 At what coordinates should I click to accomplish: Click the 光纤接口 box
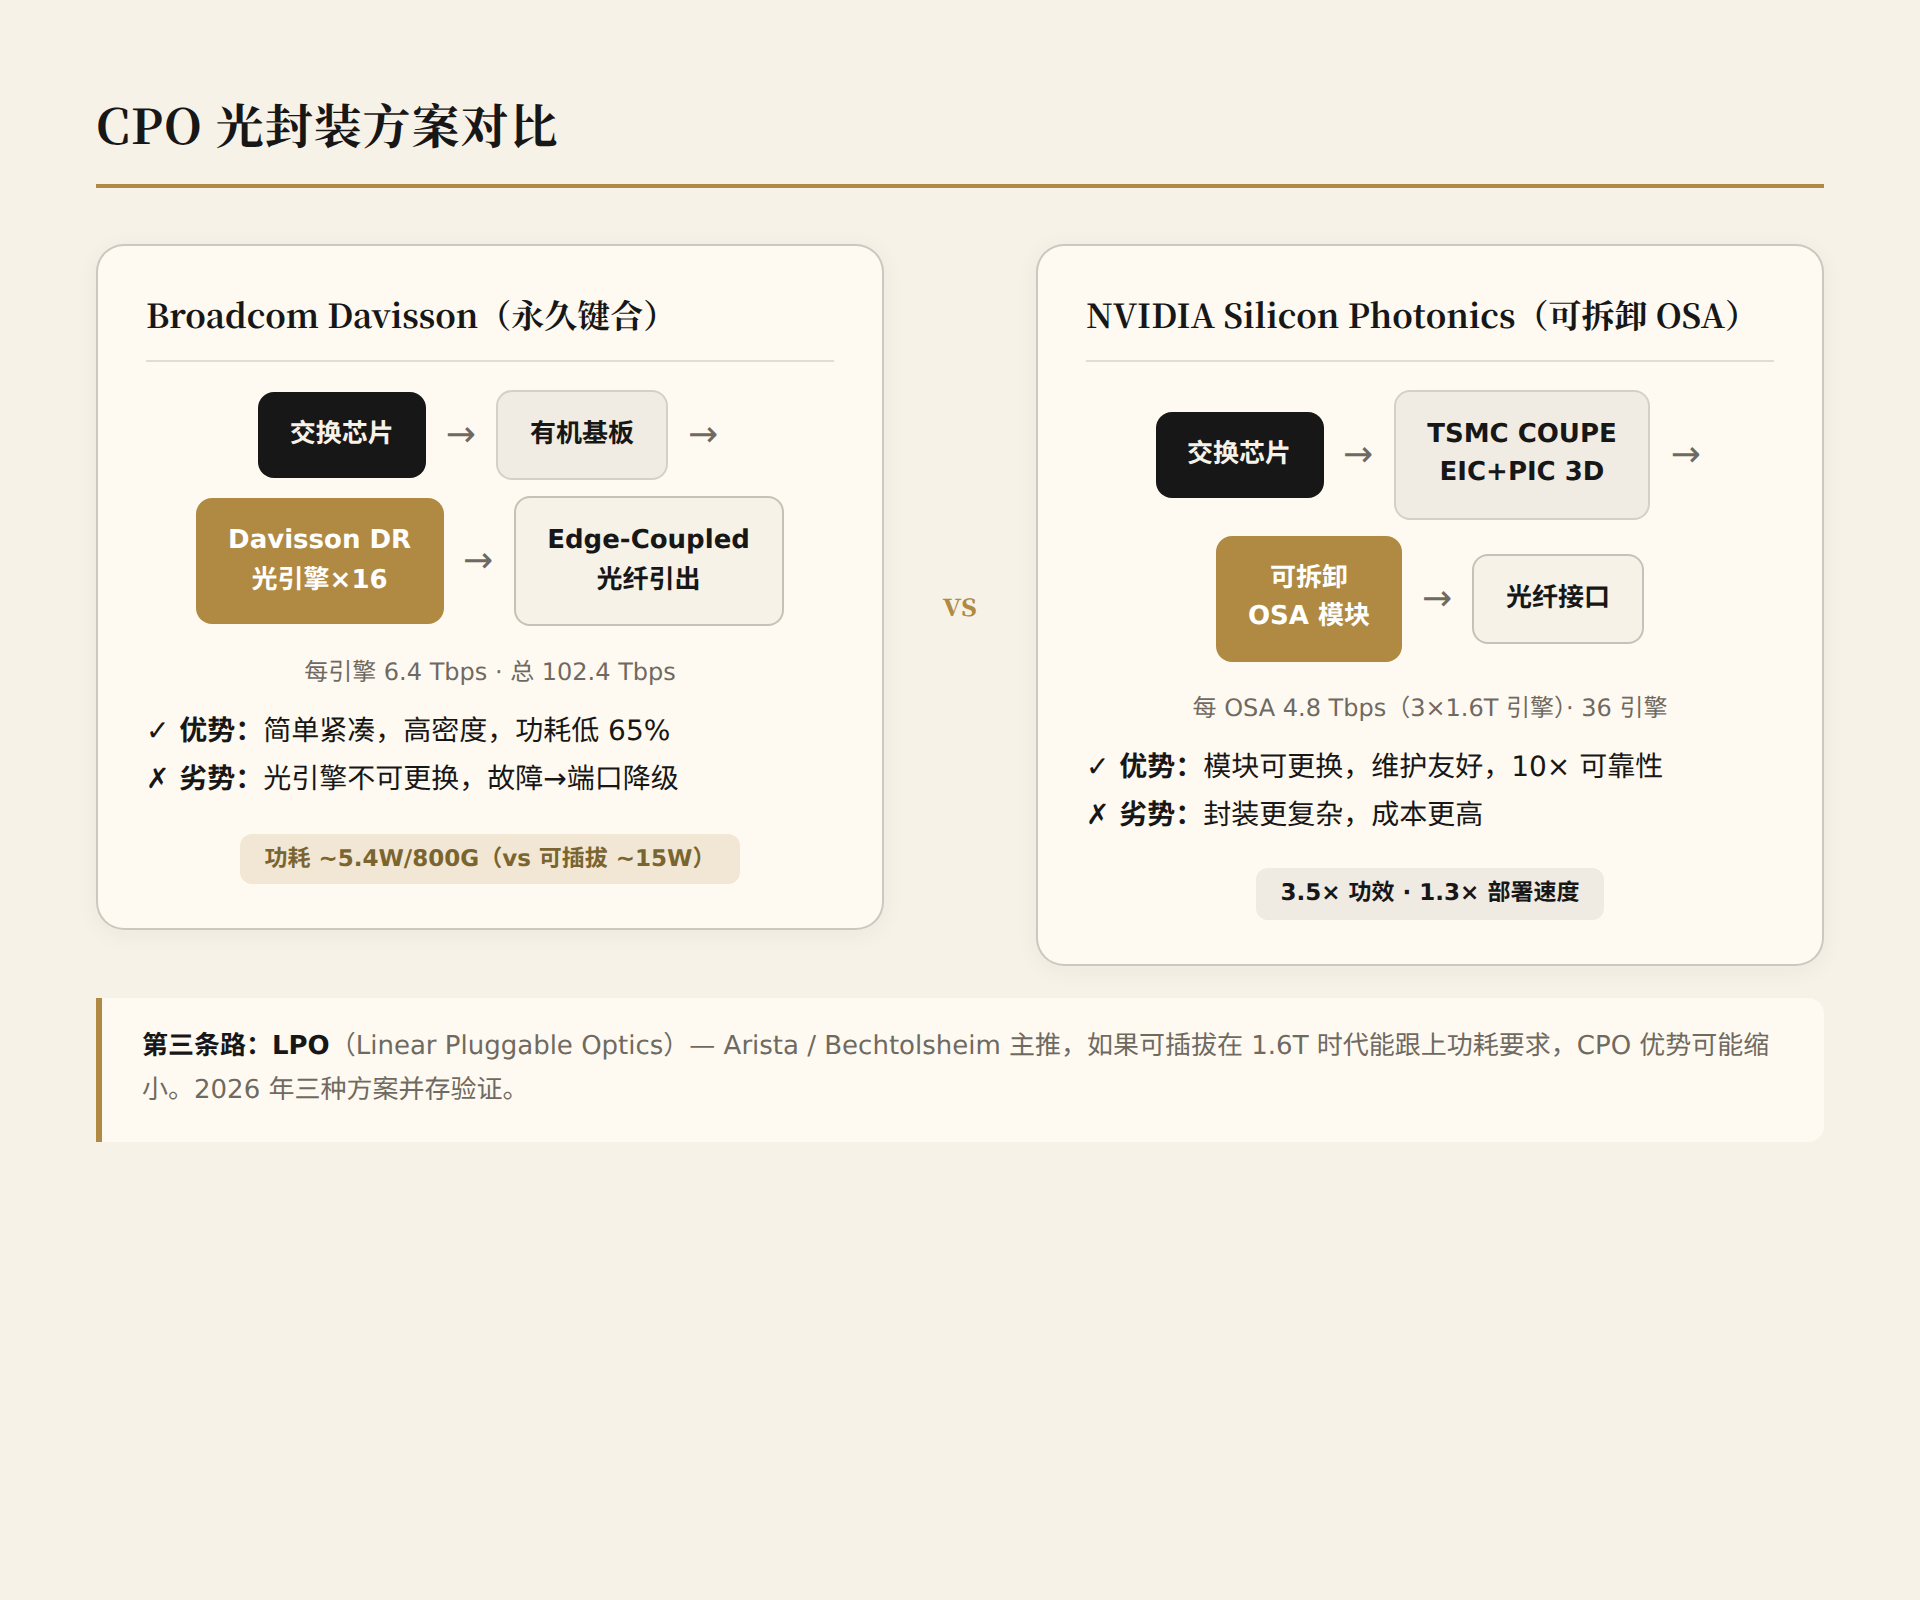(x=1558, y=598)
